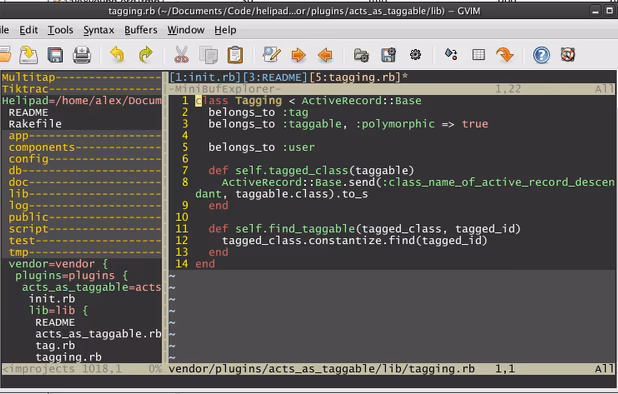Image resolution: width=618 pixels, height=394 pixels.
Task: Open the Tools menu
Action: point(60,30)
